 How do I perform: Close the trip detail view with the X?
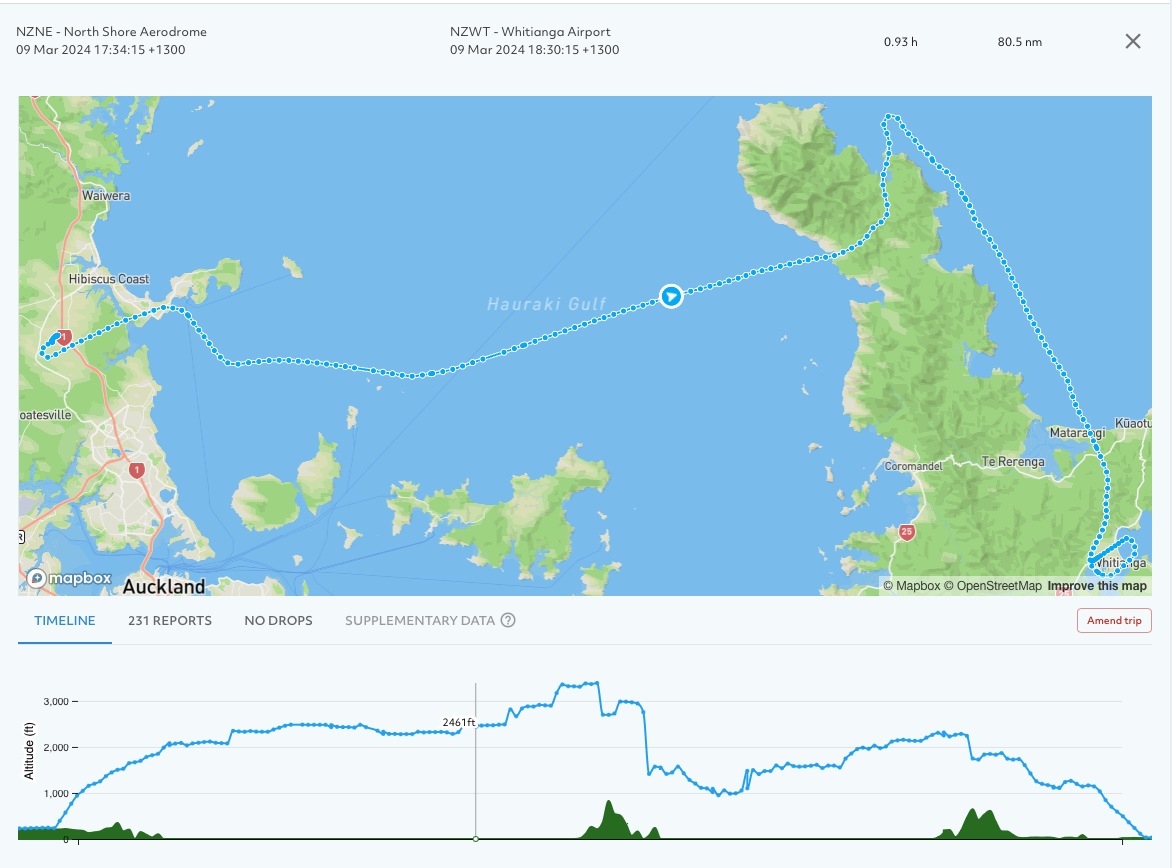pos(1132,41)
